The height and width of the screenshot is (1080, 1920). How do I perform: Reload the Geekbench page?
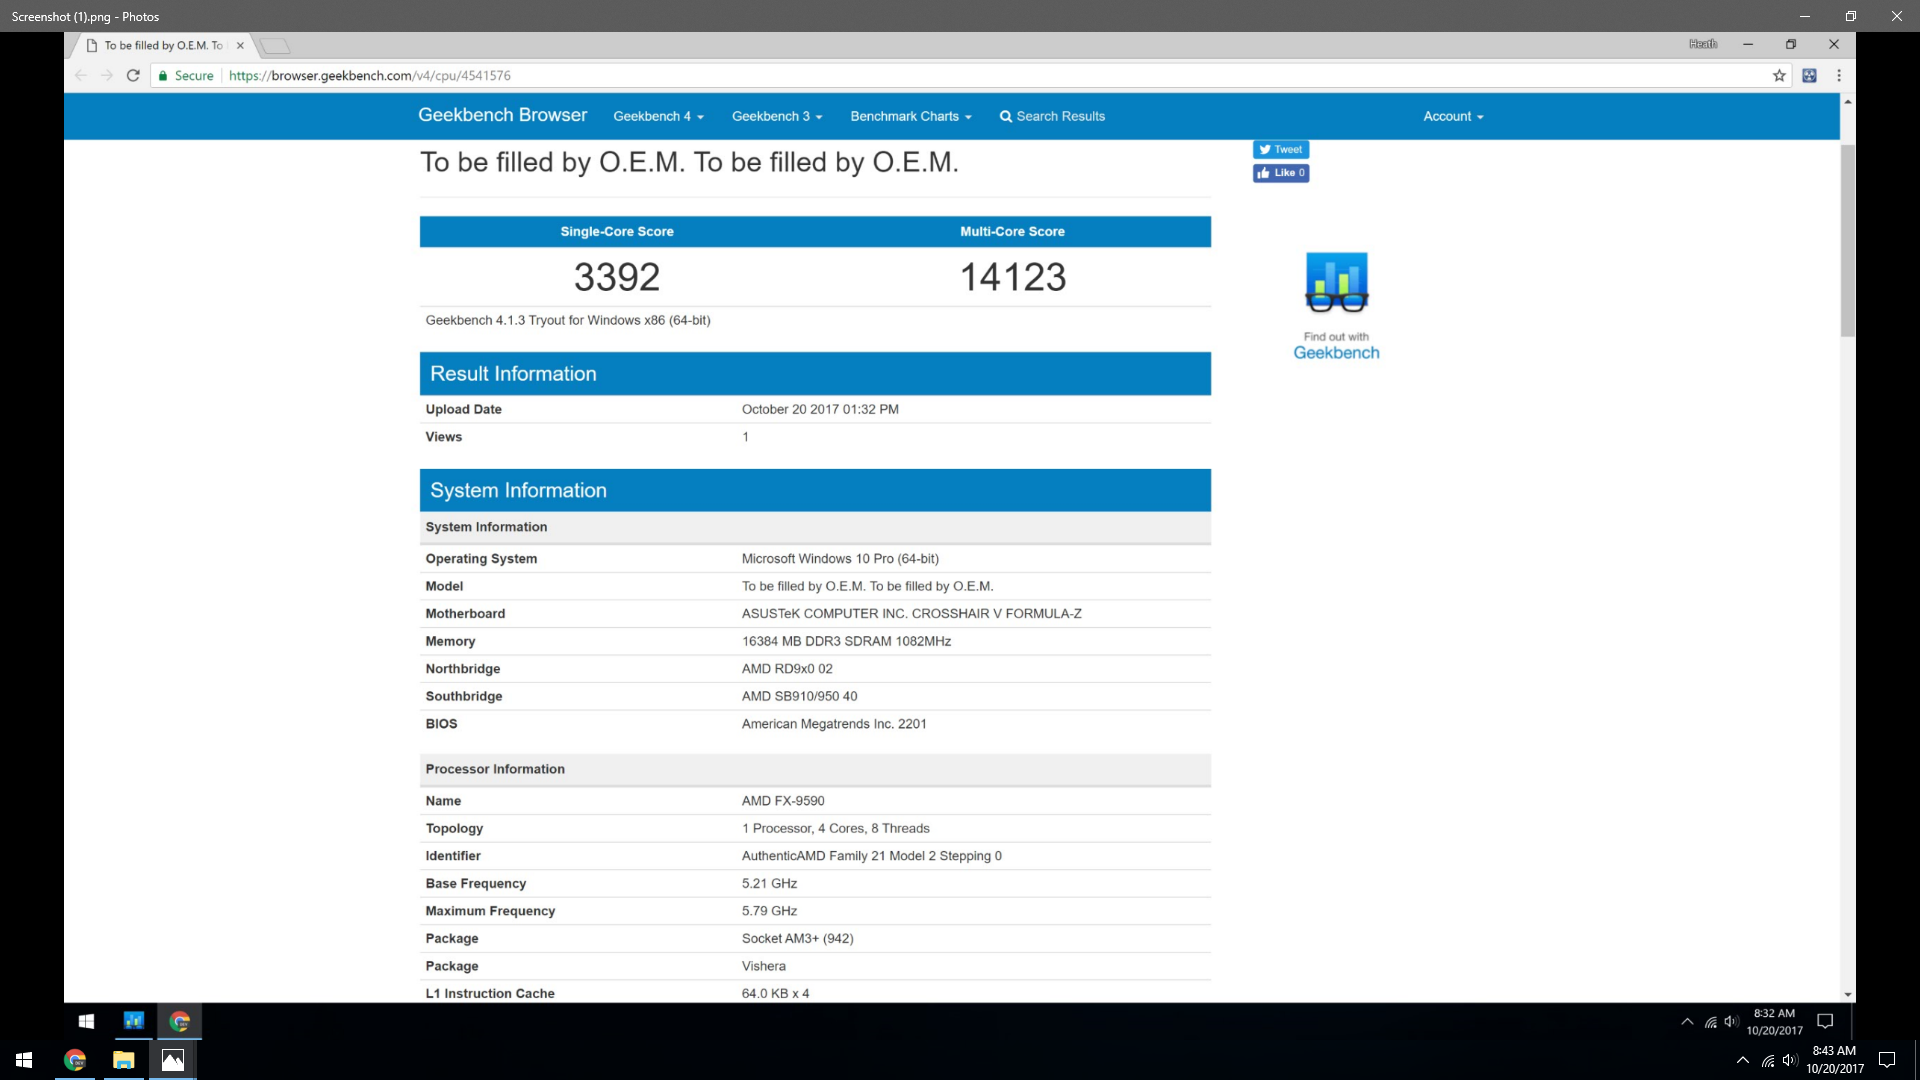coord(133,75)
